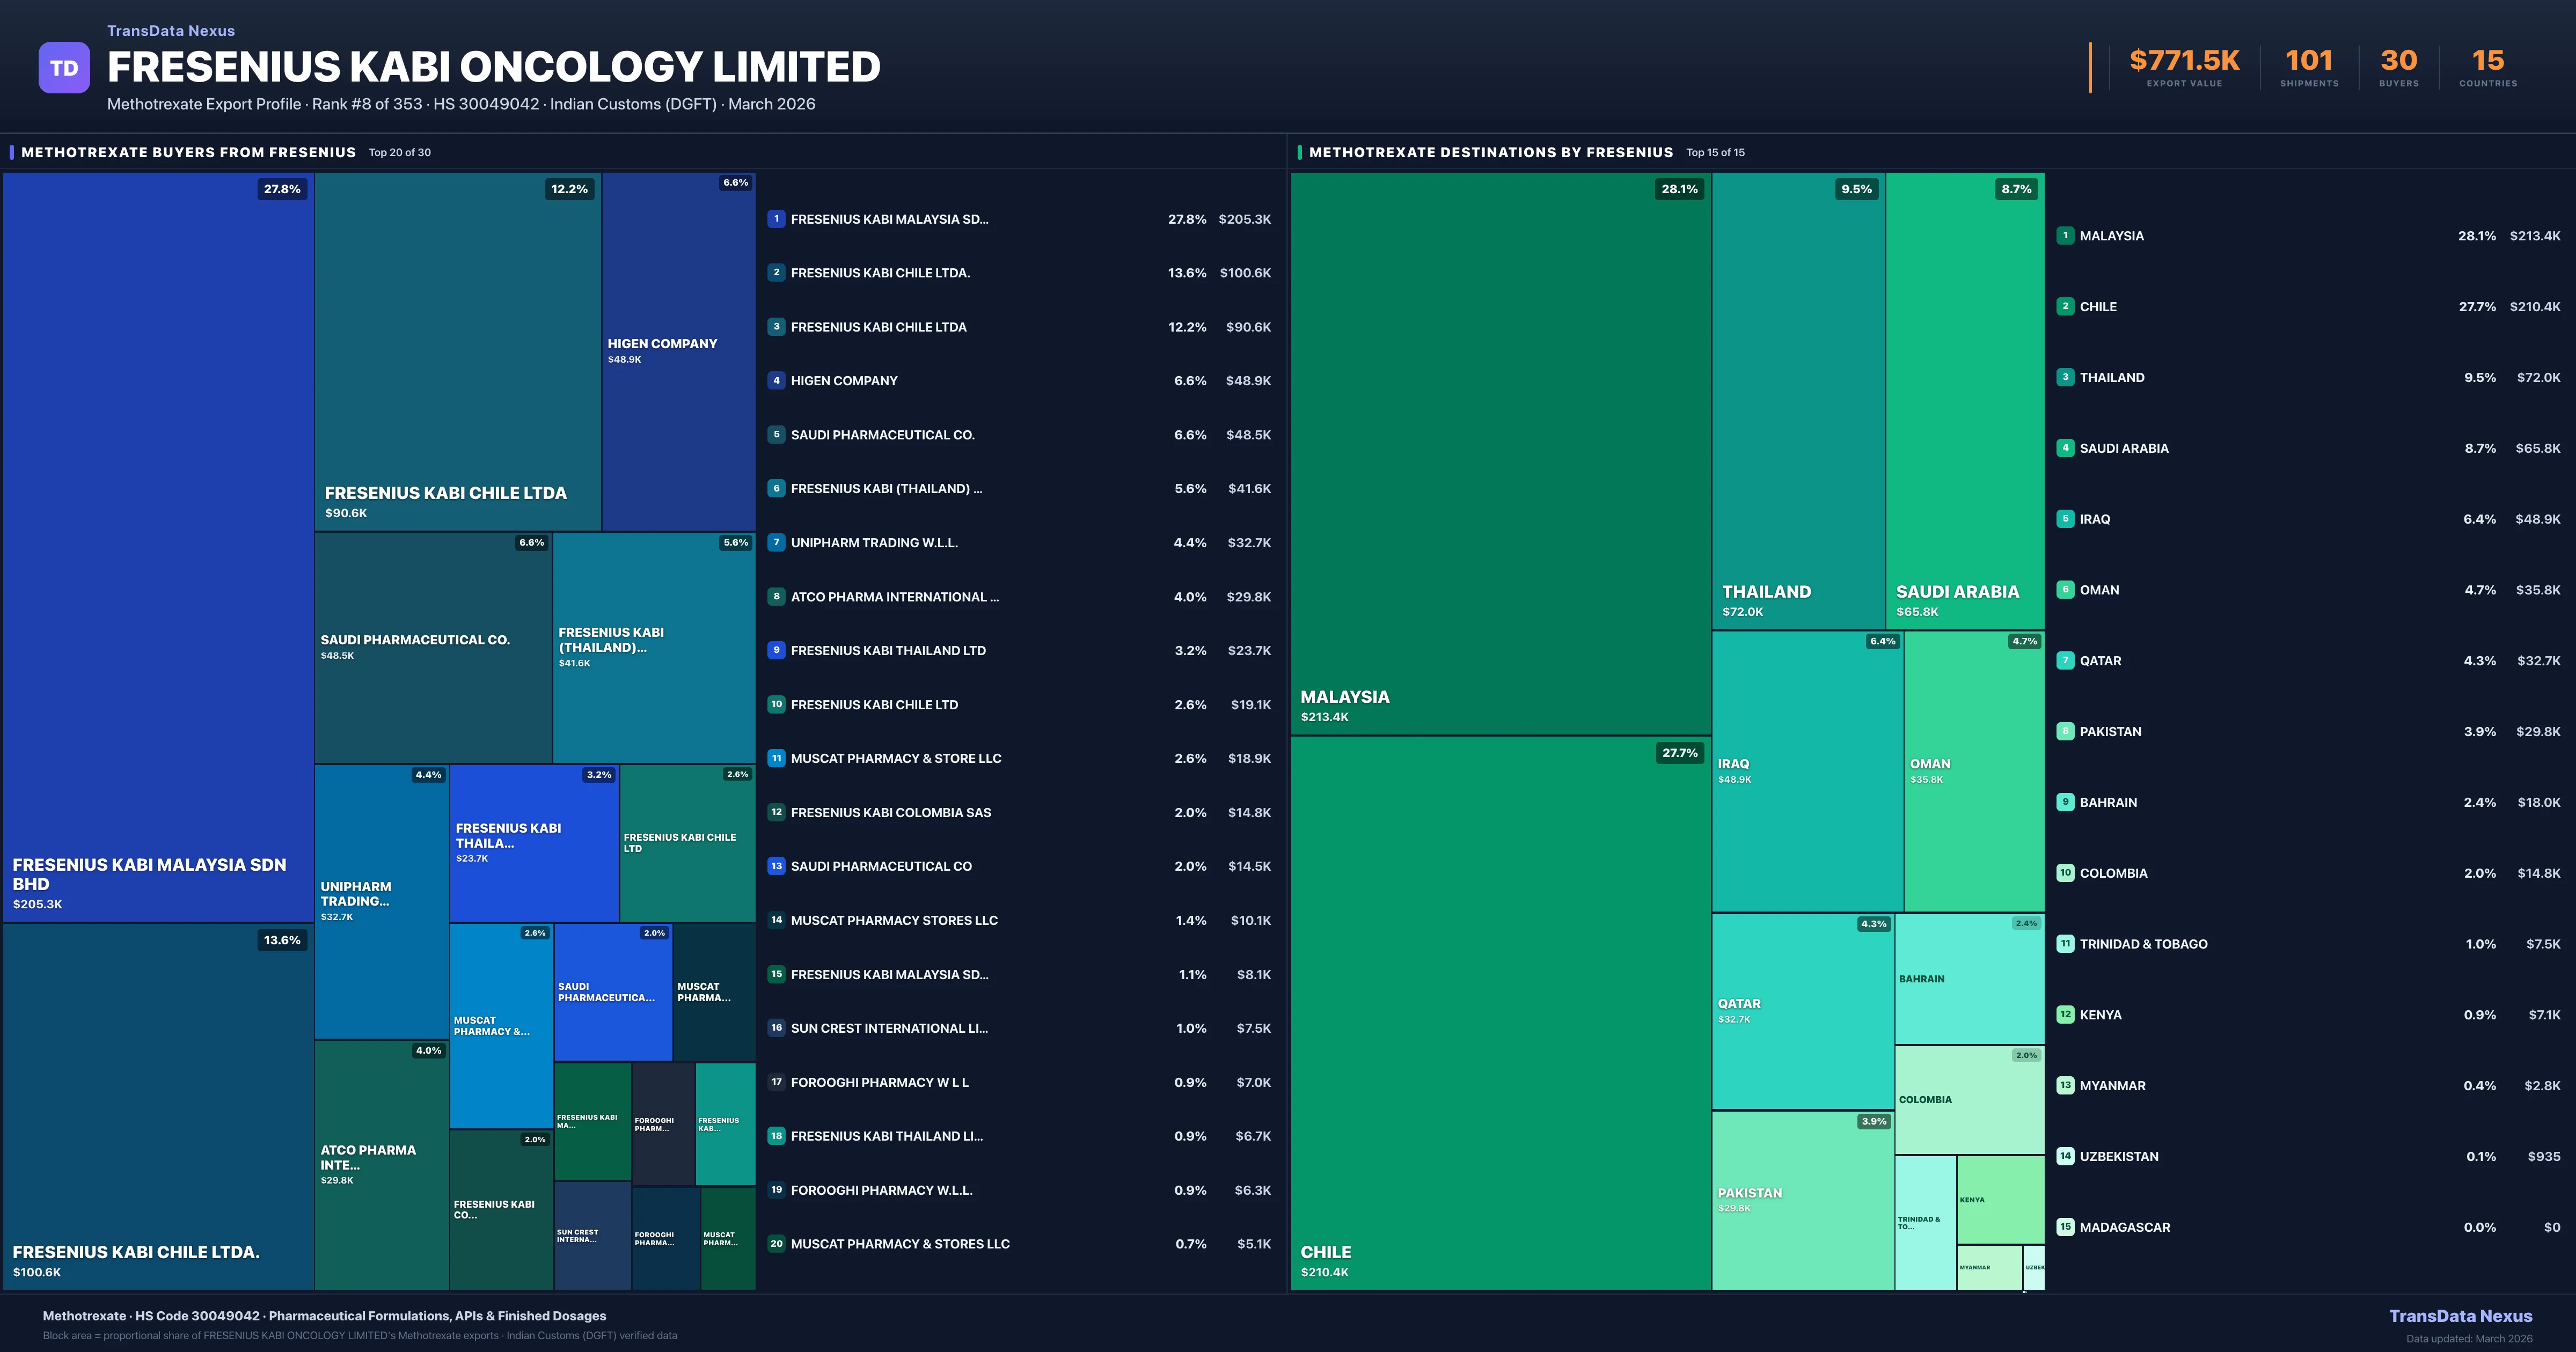Click rank badge 2 beside Chile destination

[2065, 307]
